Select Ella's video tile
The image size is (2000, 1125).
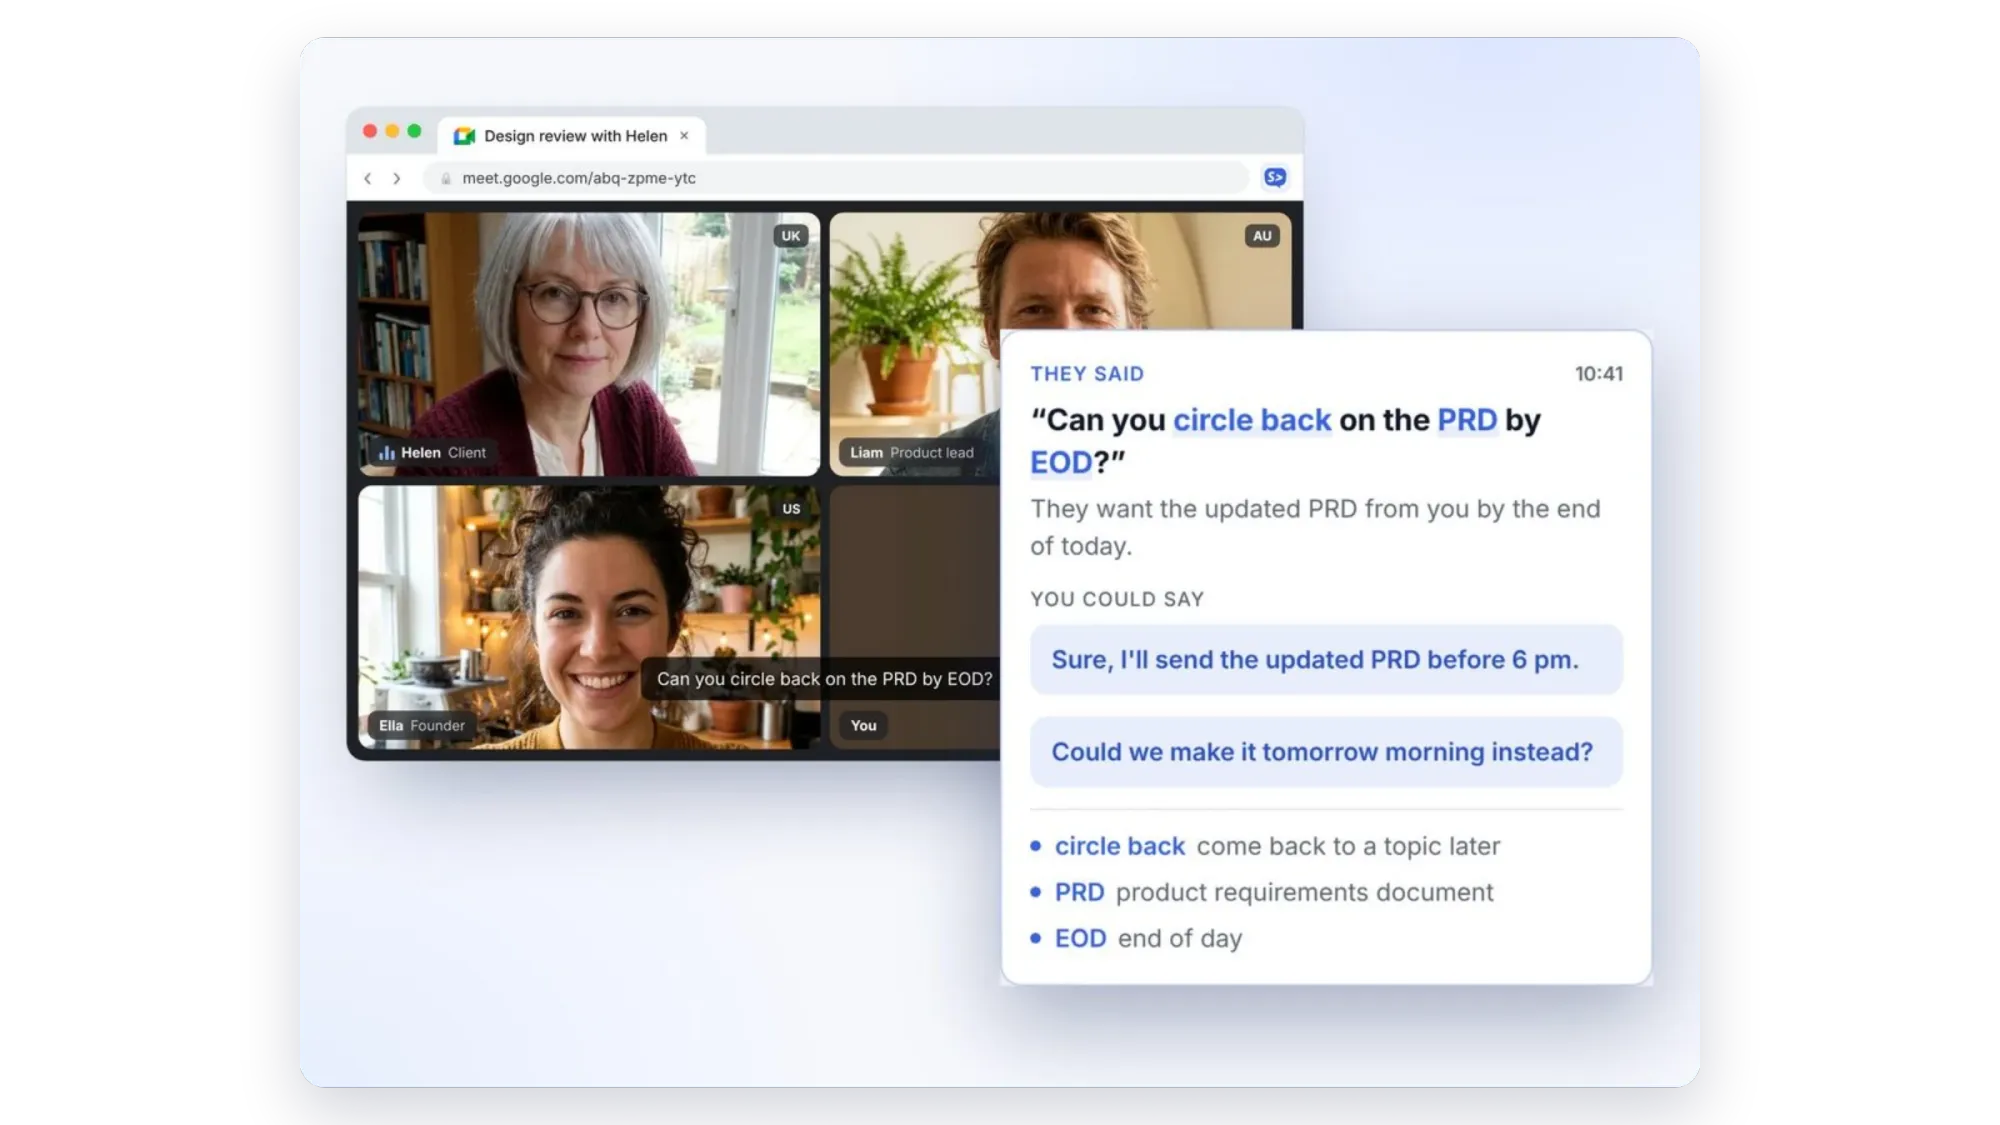[x=589, y=617]
